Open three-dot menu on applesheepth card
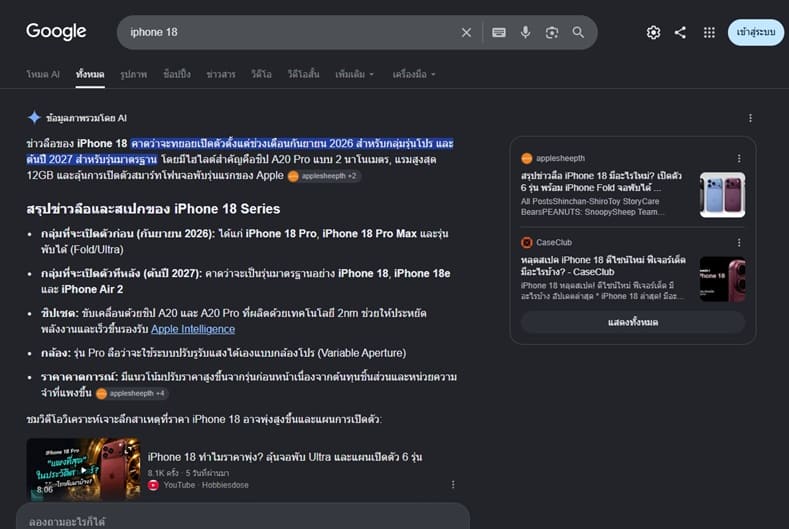The image size is (789, 529). pos(739,159)
